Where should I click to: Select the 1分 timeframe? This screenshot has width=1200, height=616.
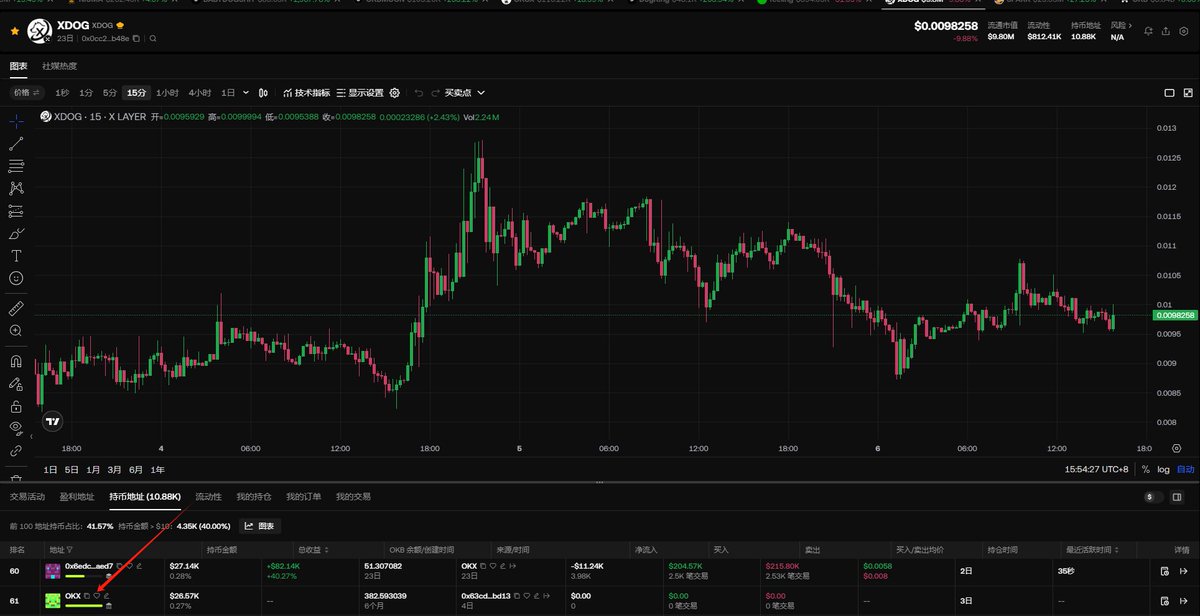click(x=86, y=93)
